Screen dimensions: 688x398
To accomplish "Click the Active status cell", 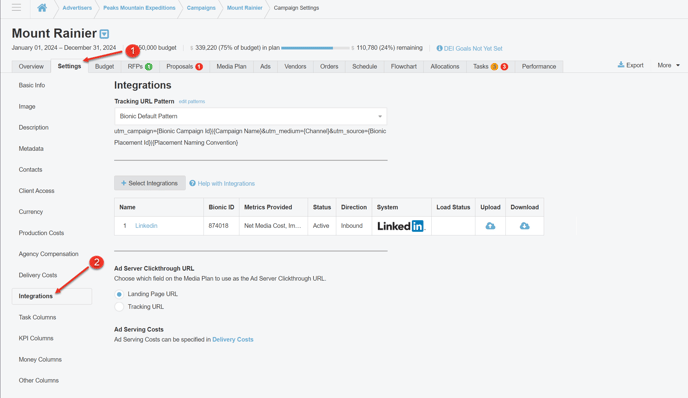I will pos(321,226).
